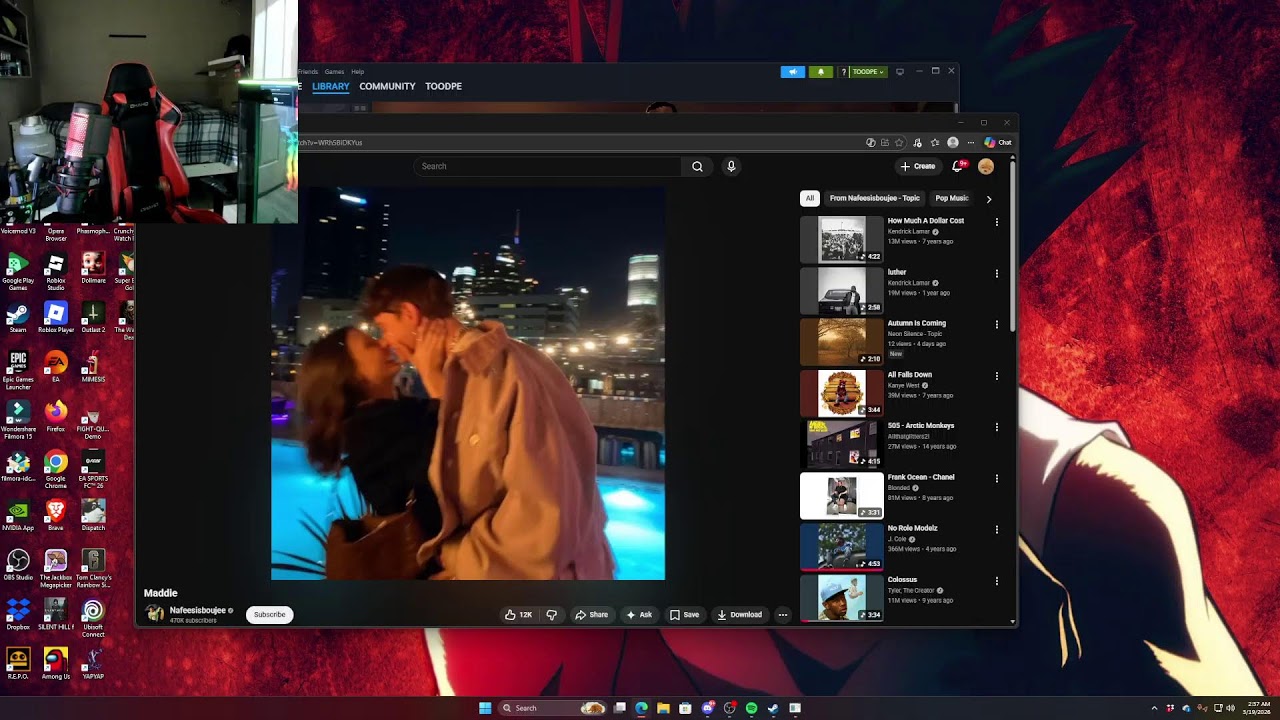Open more actions ellipsis below video
The width and height of the screenshot is (1280, 720).
point(783,615)
